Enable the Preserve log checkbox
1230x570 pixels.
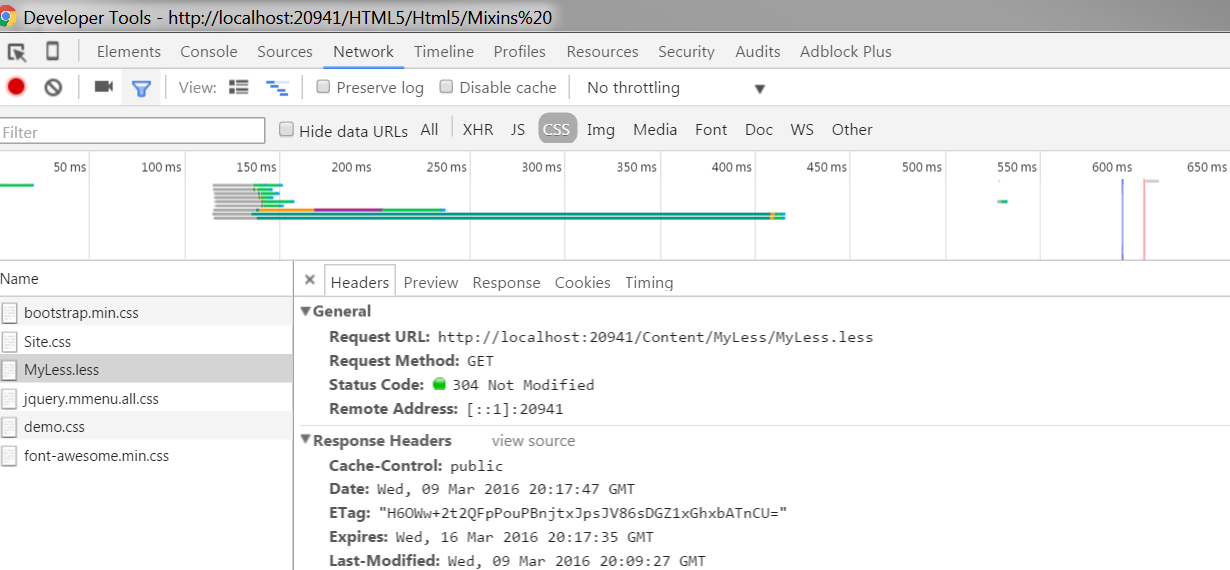tap(323, 87)
